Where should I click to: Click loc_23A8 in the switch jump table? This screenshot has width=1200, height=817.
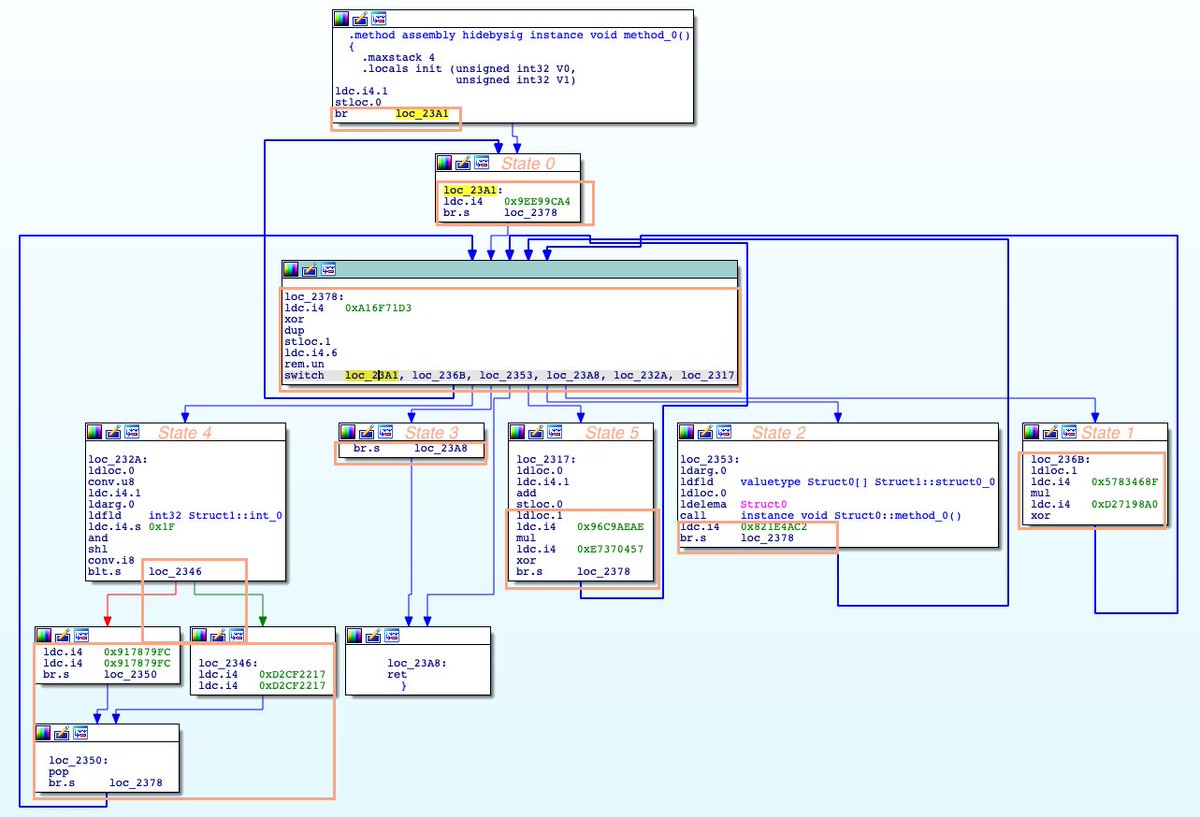572,375
